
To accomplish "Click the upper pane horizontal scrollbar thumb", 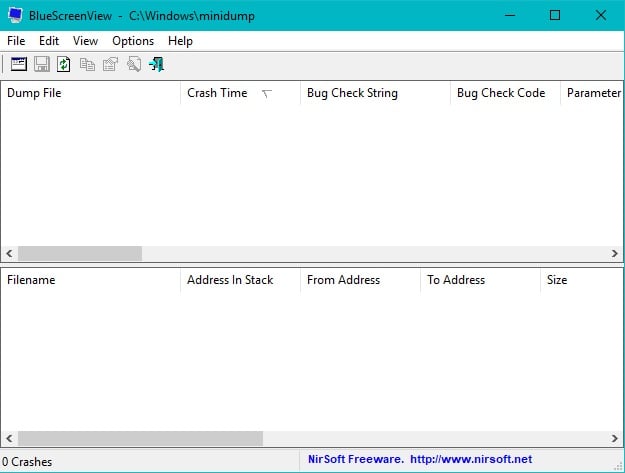I will [80, 253].
